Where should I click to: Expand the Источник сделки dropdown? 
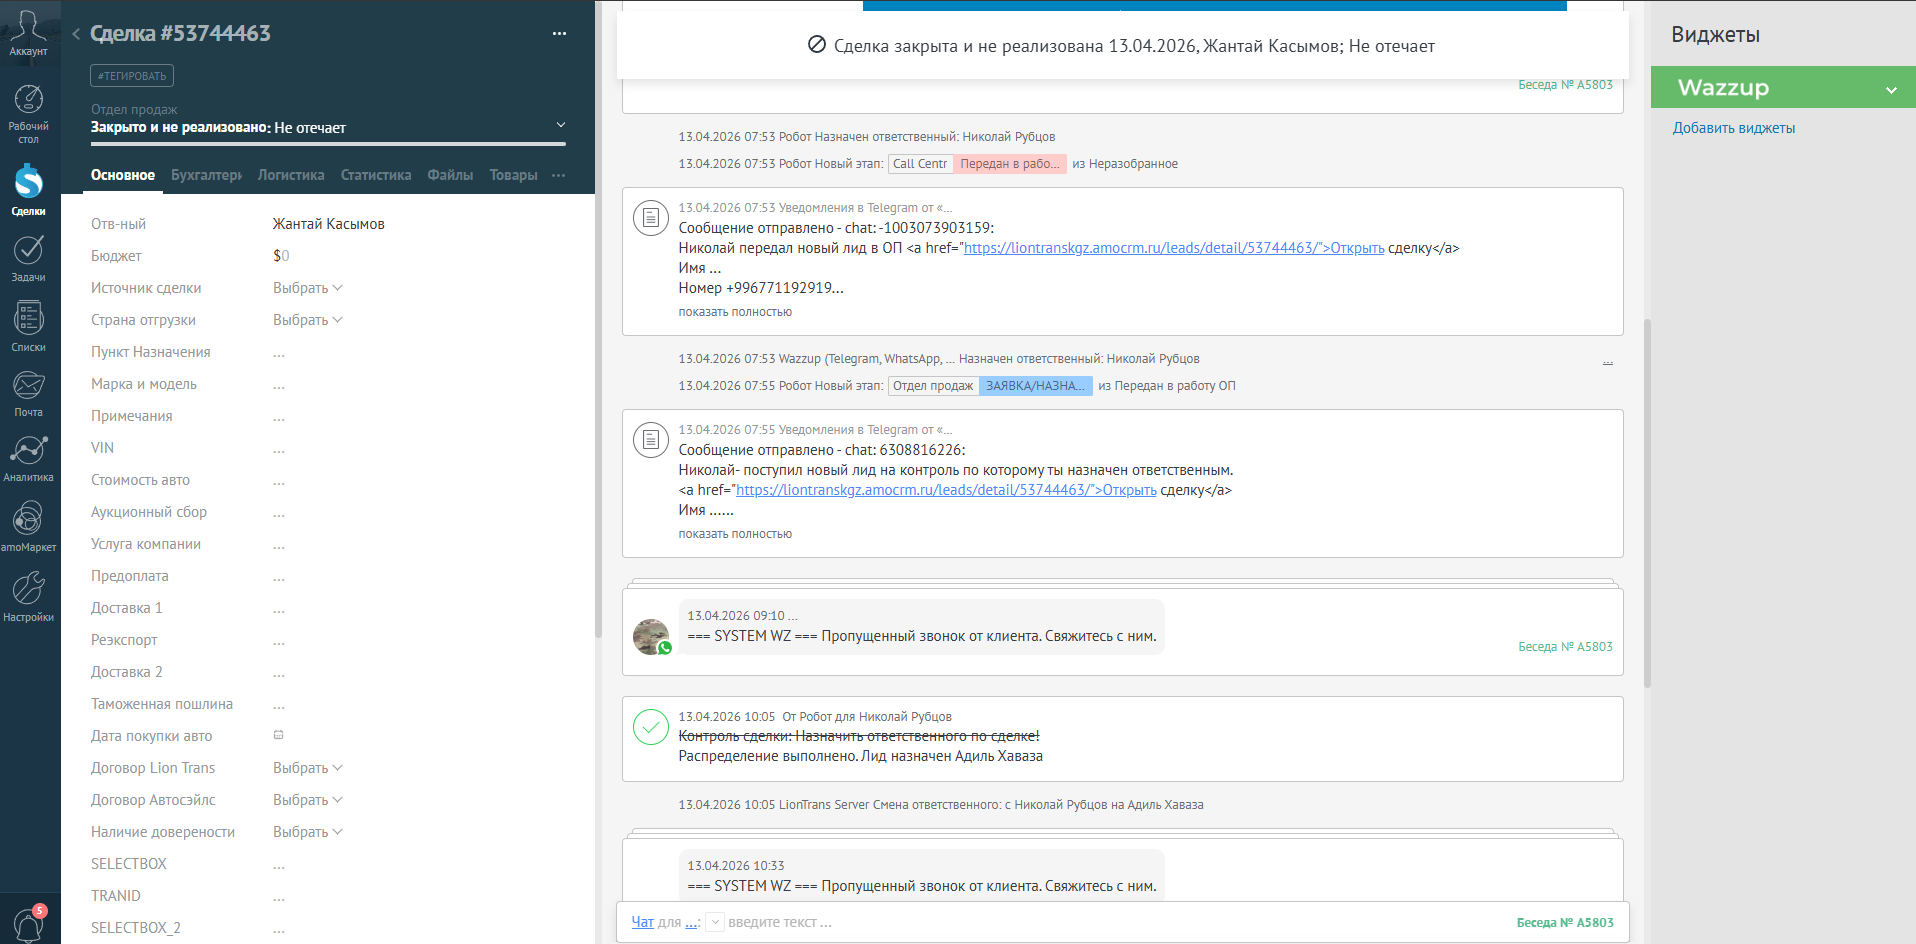(308, 288)
